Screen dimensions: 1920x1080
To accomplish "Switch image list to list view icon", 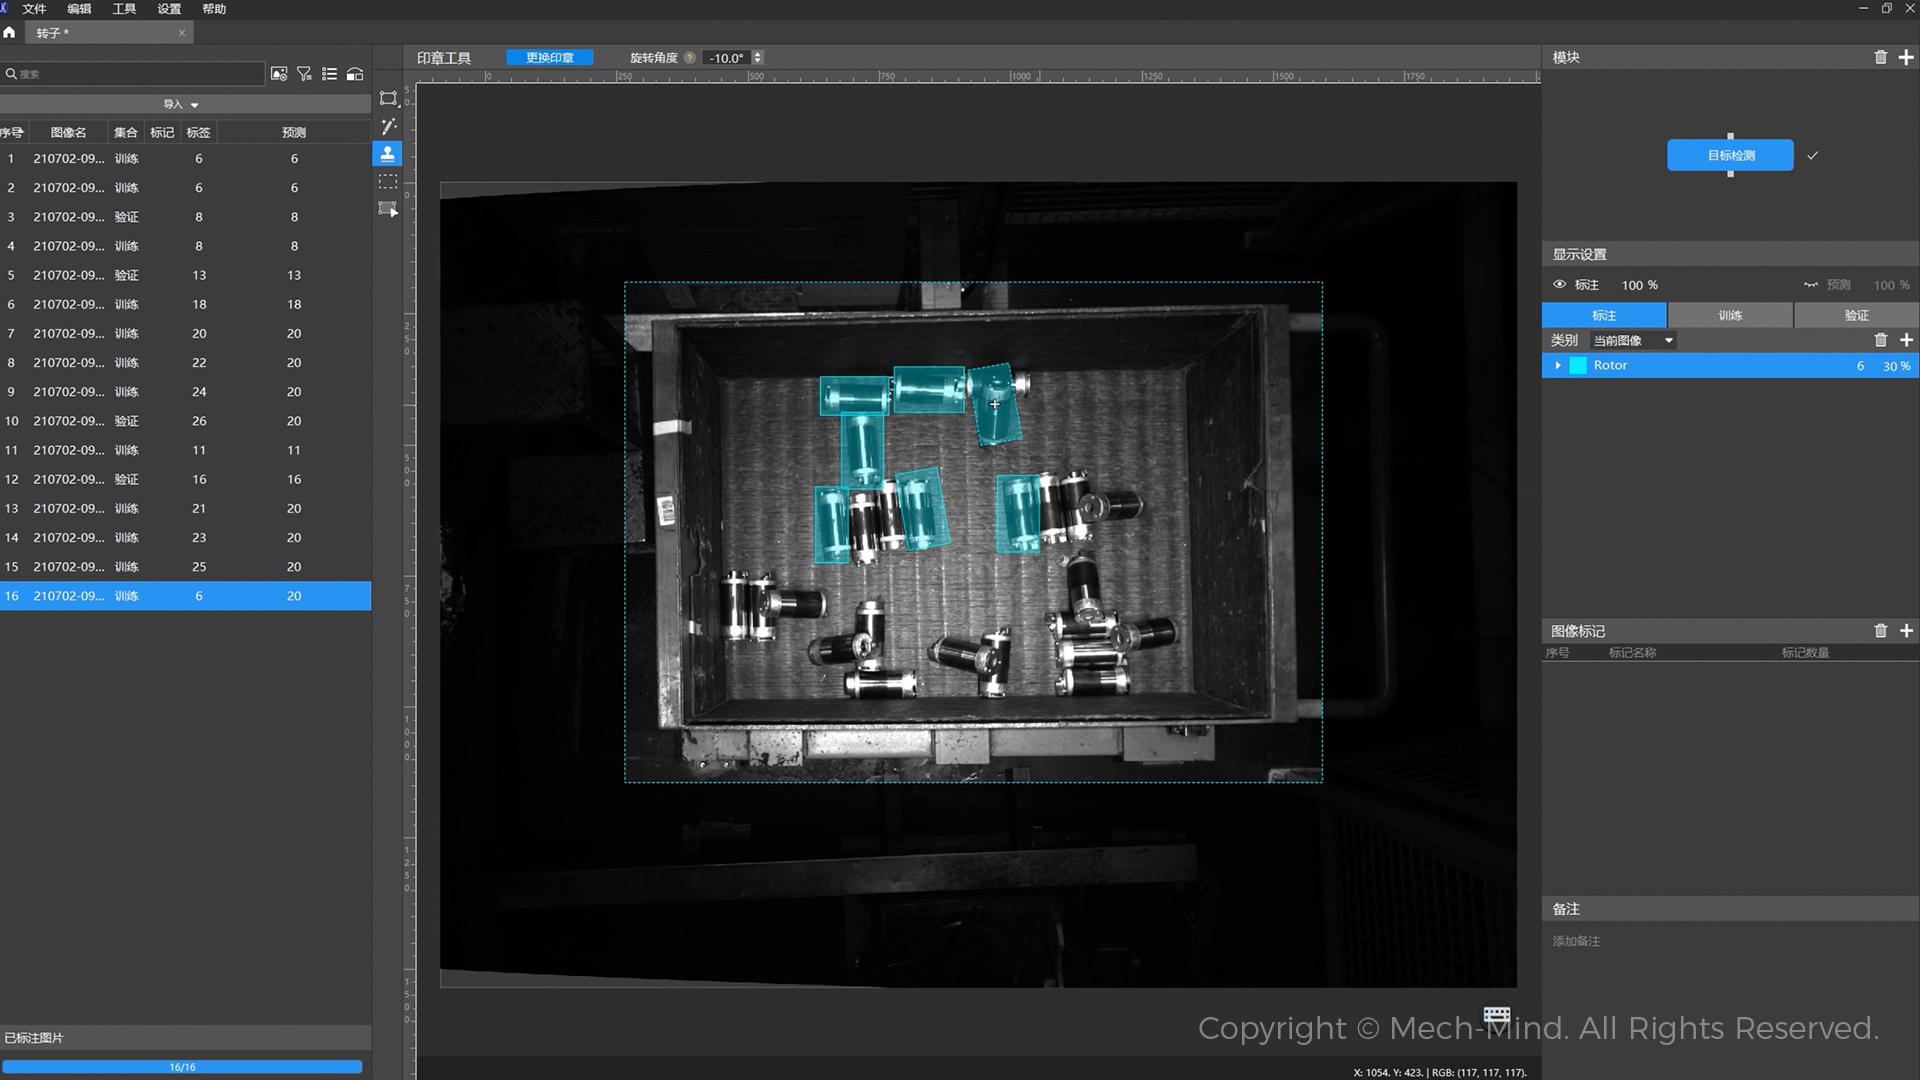I will (329, 74).
